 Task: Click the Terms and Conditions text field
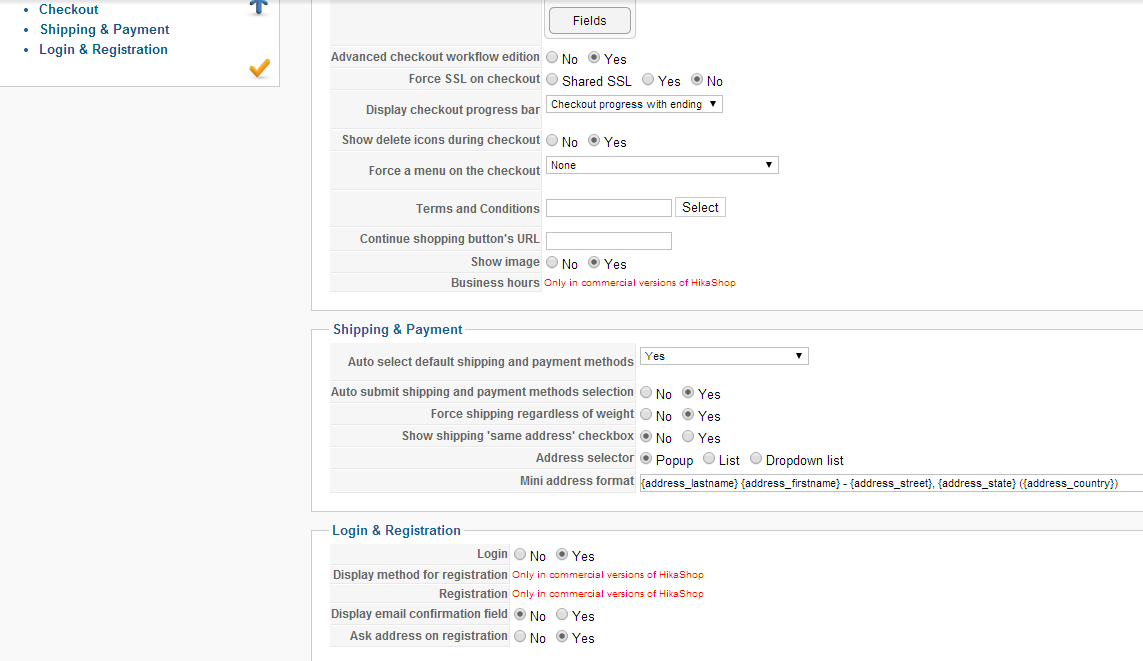coord(608,208)
